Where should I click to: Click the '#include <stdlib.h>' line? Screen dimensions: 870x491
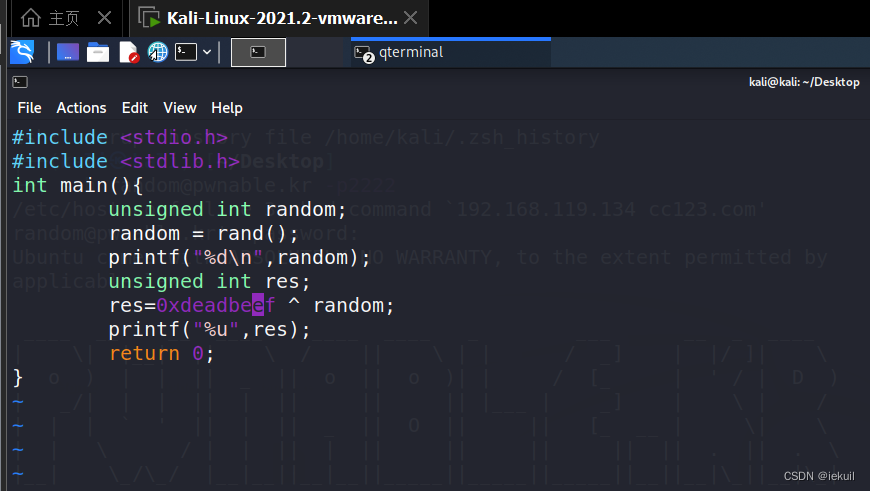[126, 161]
